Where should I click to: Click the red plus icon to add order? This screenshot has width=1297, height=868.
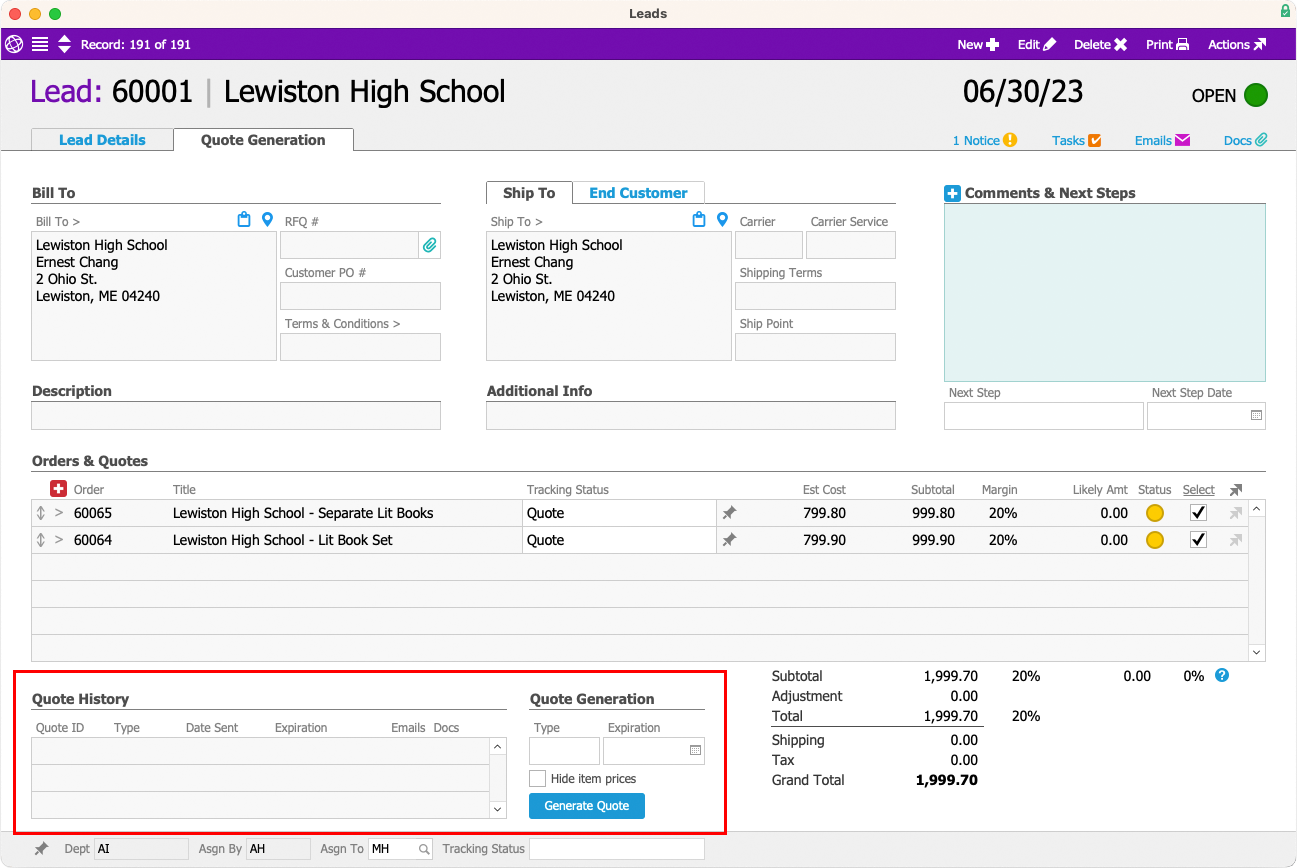(58, 489)
